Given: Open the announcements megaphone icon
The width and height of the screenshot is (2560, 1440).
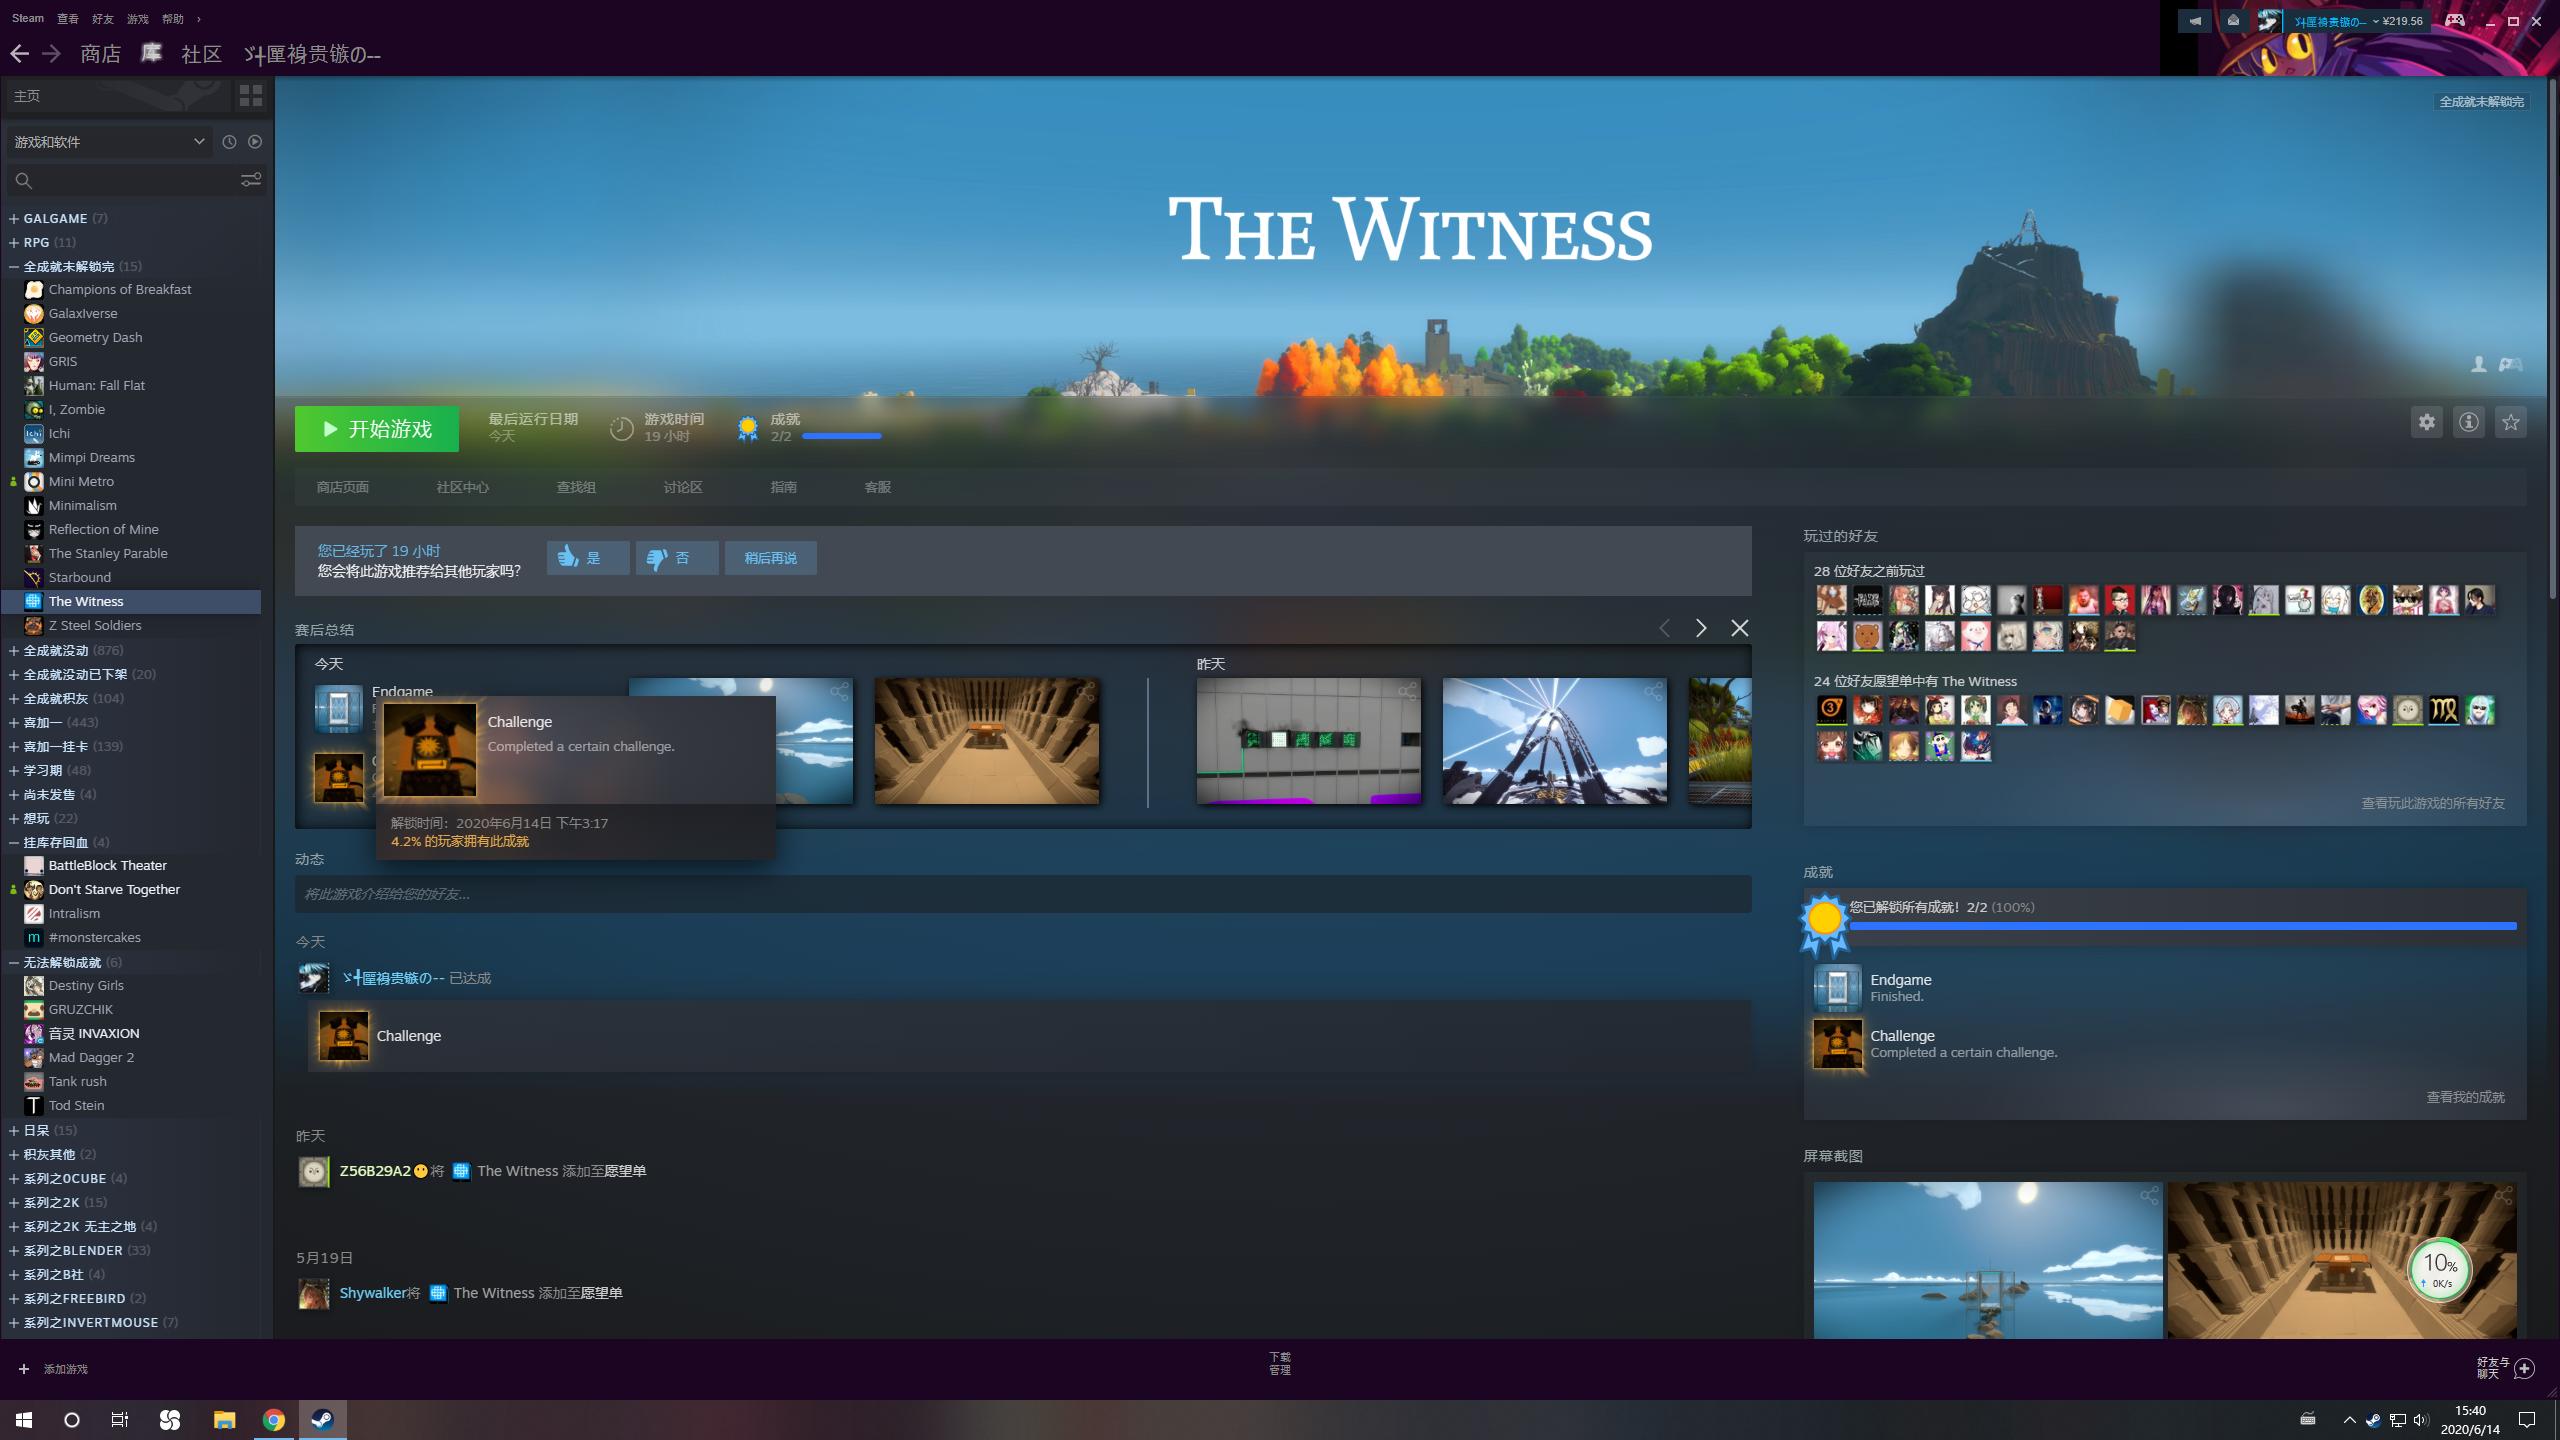Looking at the screenshot, I should [x=2195, y=20].
